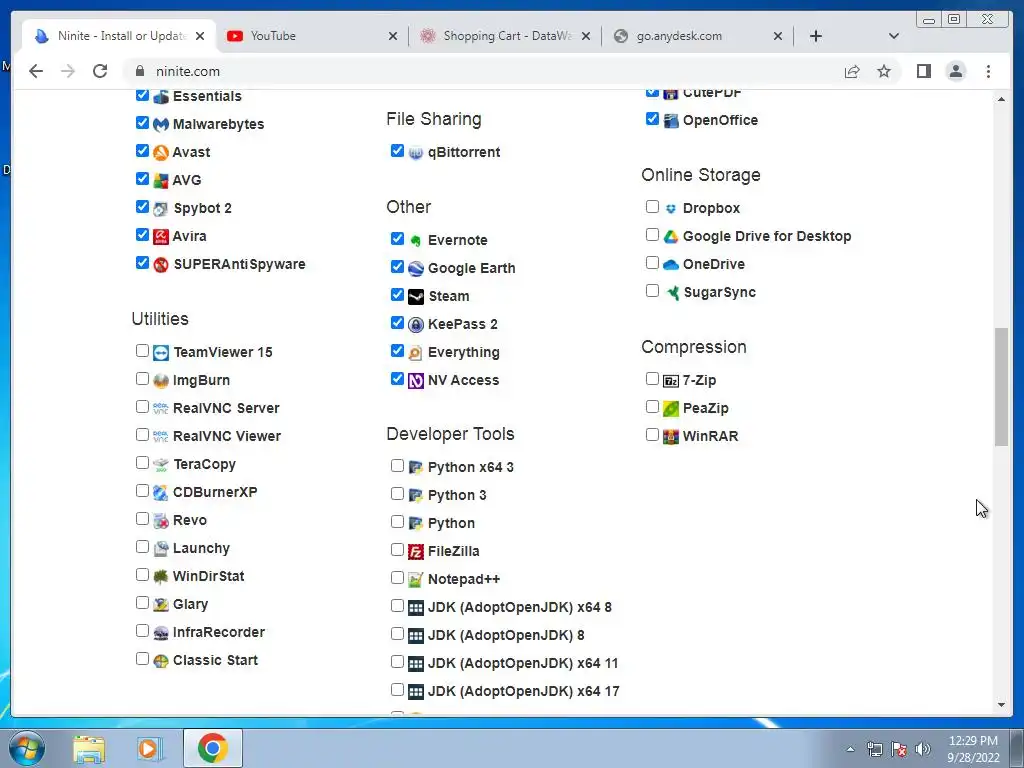
Task: Click the Notepad++ icon
Action: (416, 580)
